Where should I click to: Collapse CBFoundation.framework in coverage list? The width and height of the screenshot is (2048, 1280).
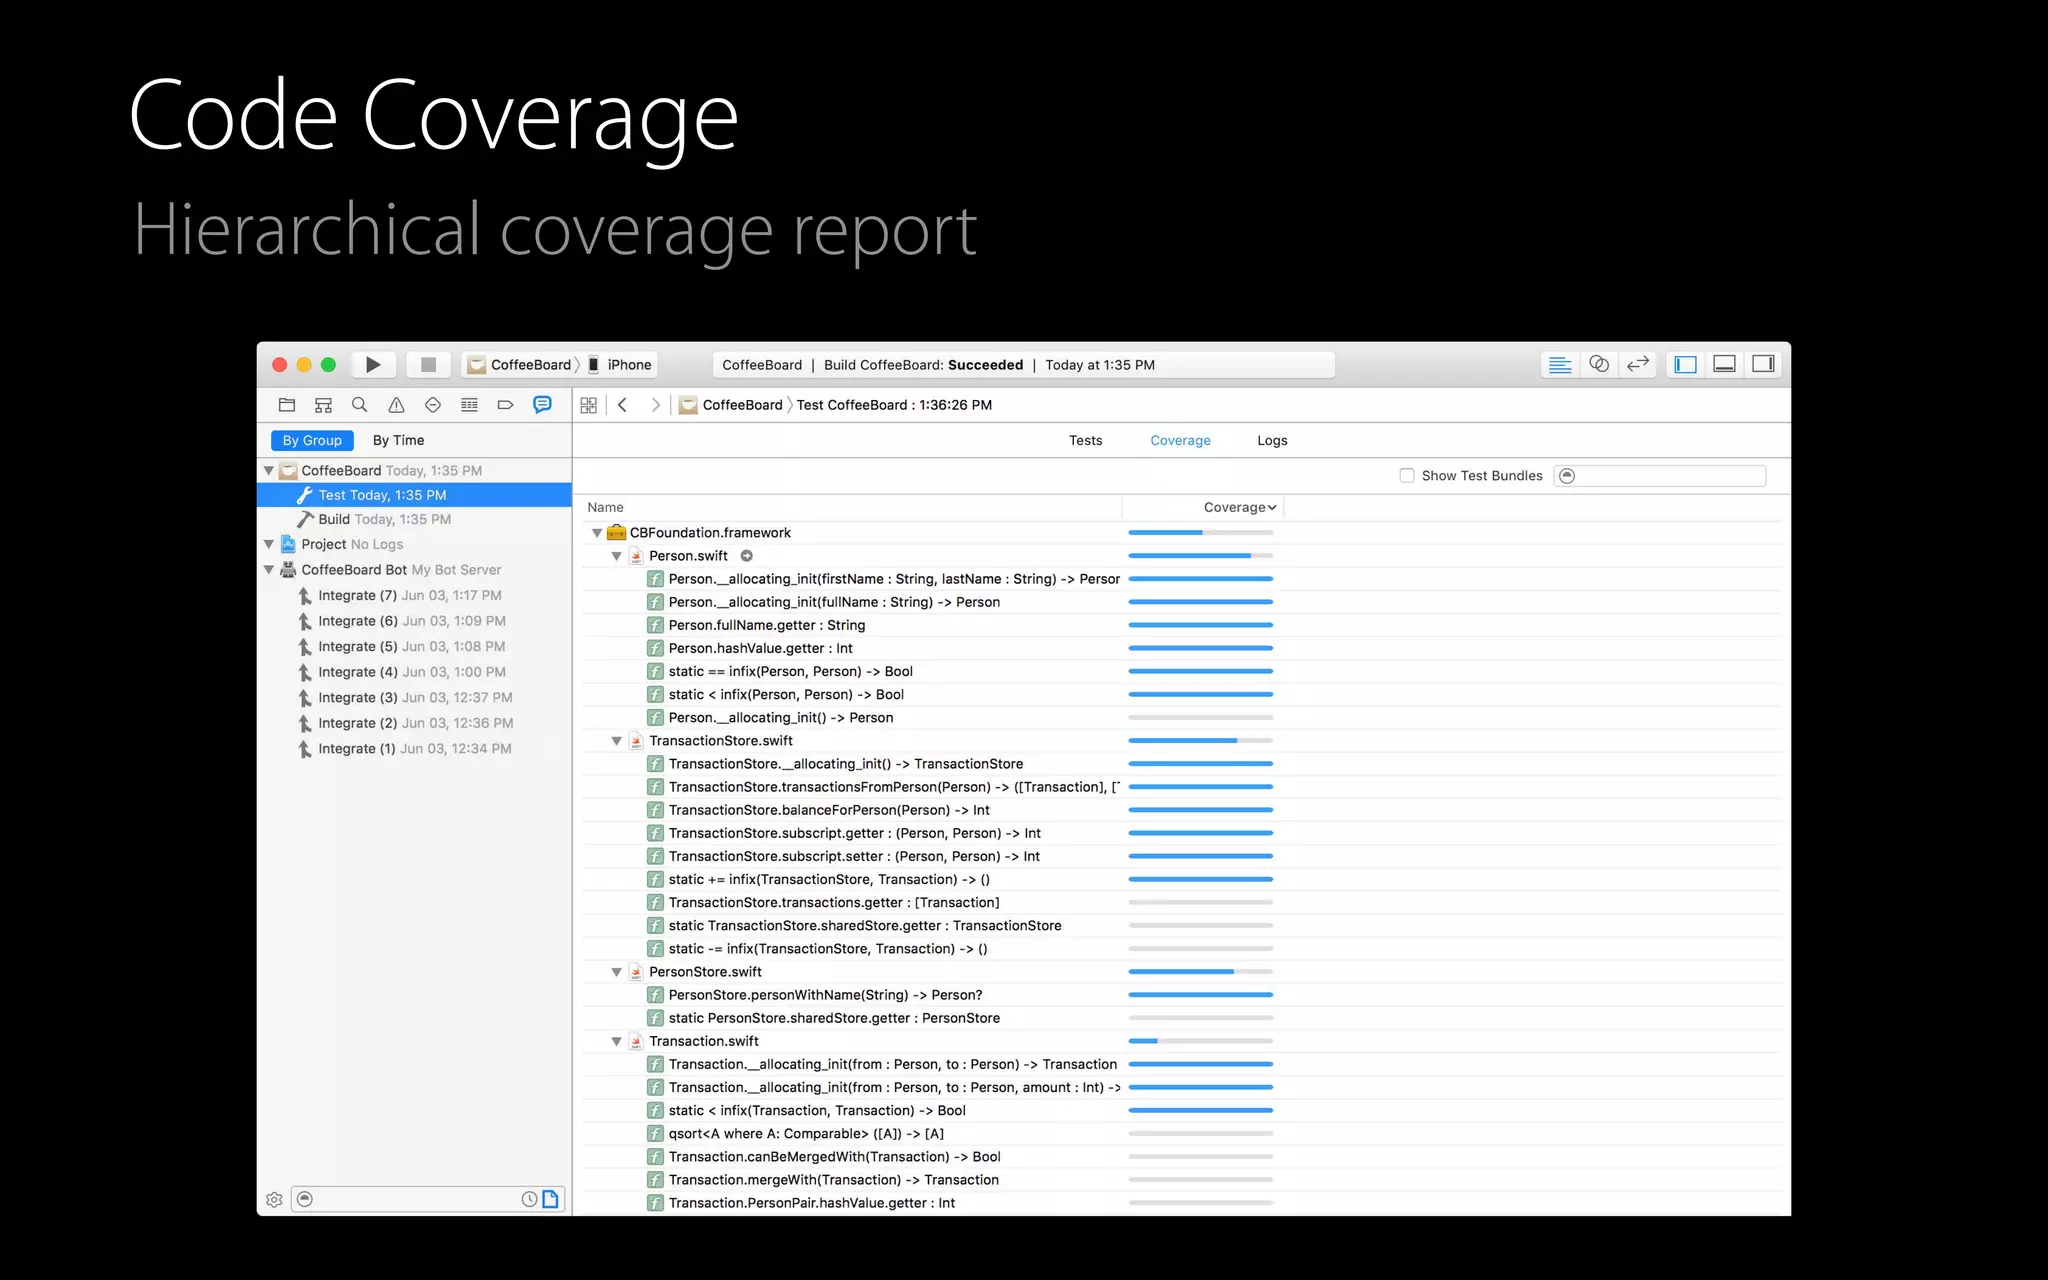click(x=597, y=533)
